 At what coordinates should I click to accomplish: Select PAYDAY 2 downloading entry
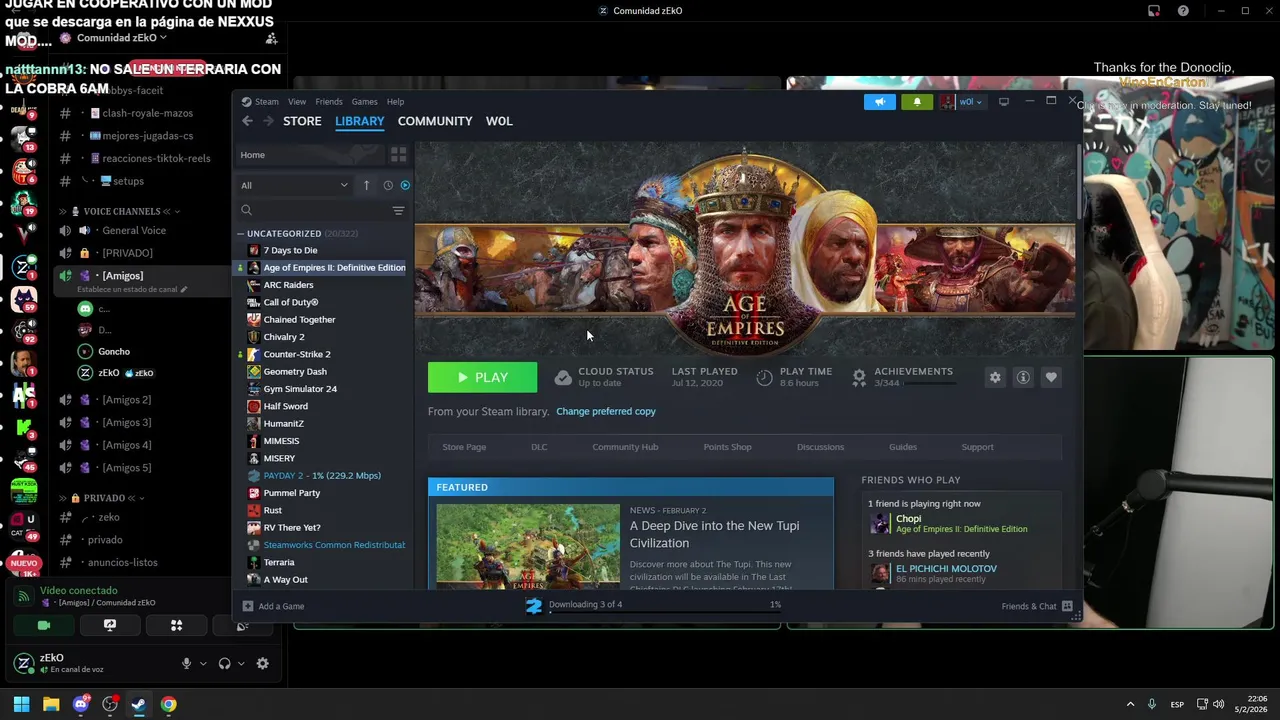point(321,476)
